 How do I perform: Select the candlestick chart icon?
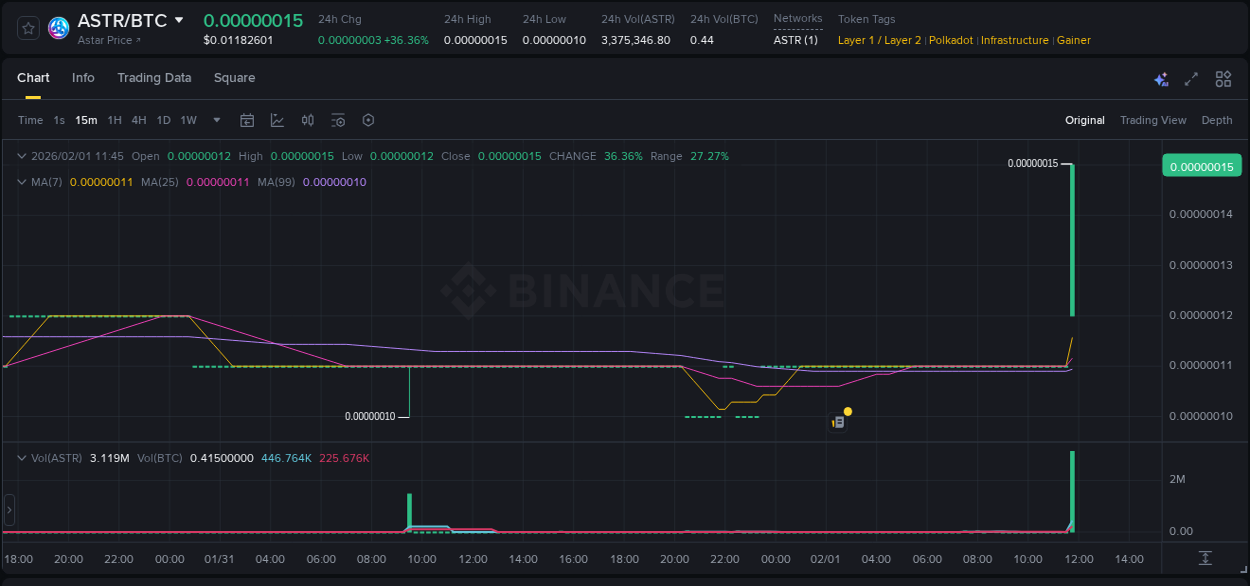(x=307, y=119)
